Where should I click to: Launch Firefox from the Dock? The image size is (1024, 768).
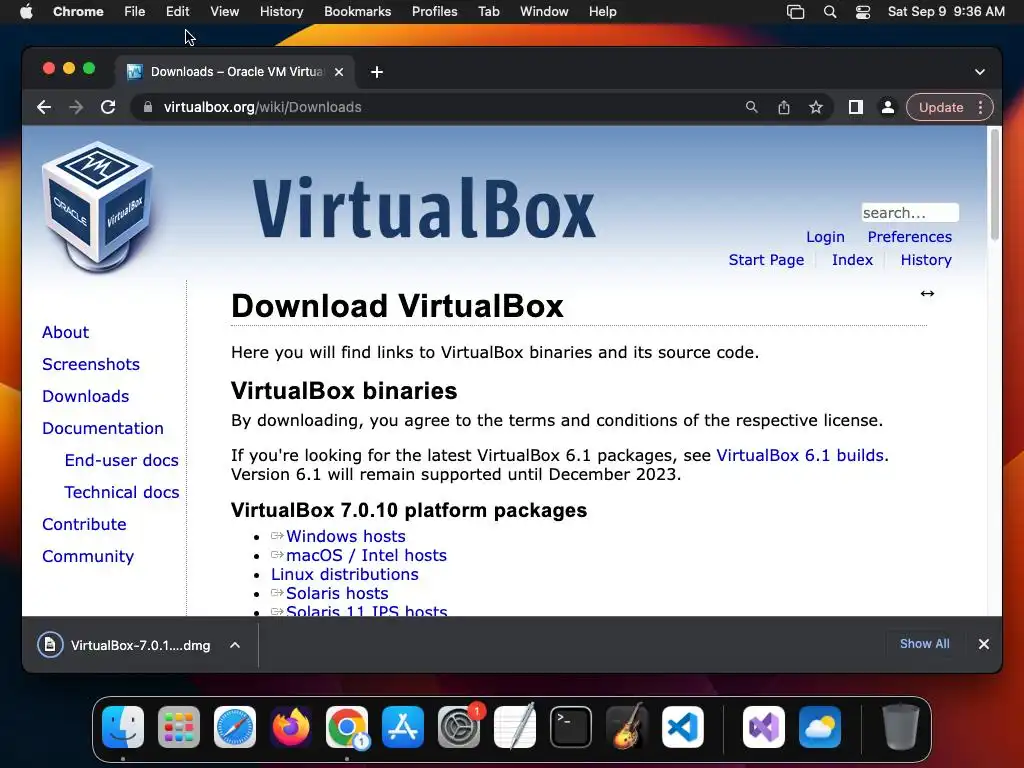coord(291,727)
